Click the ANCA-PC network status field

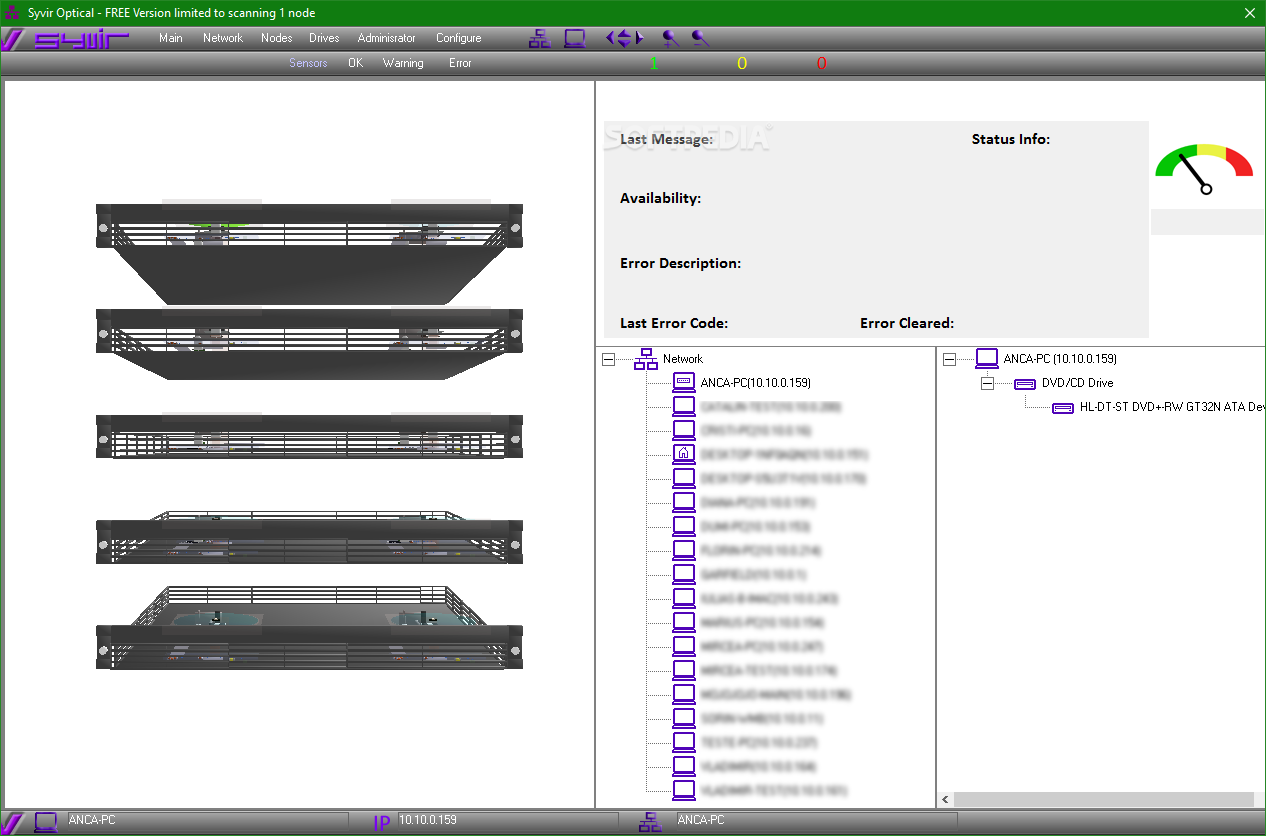point(815,821)
